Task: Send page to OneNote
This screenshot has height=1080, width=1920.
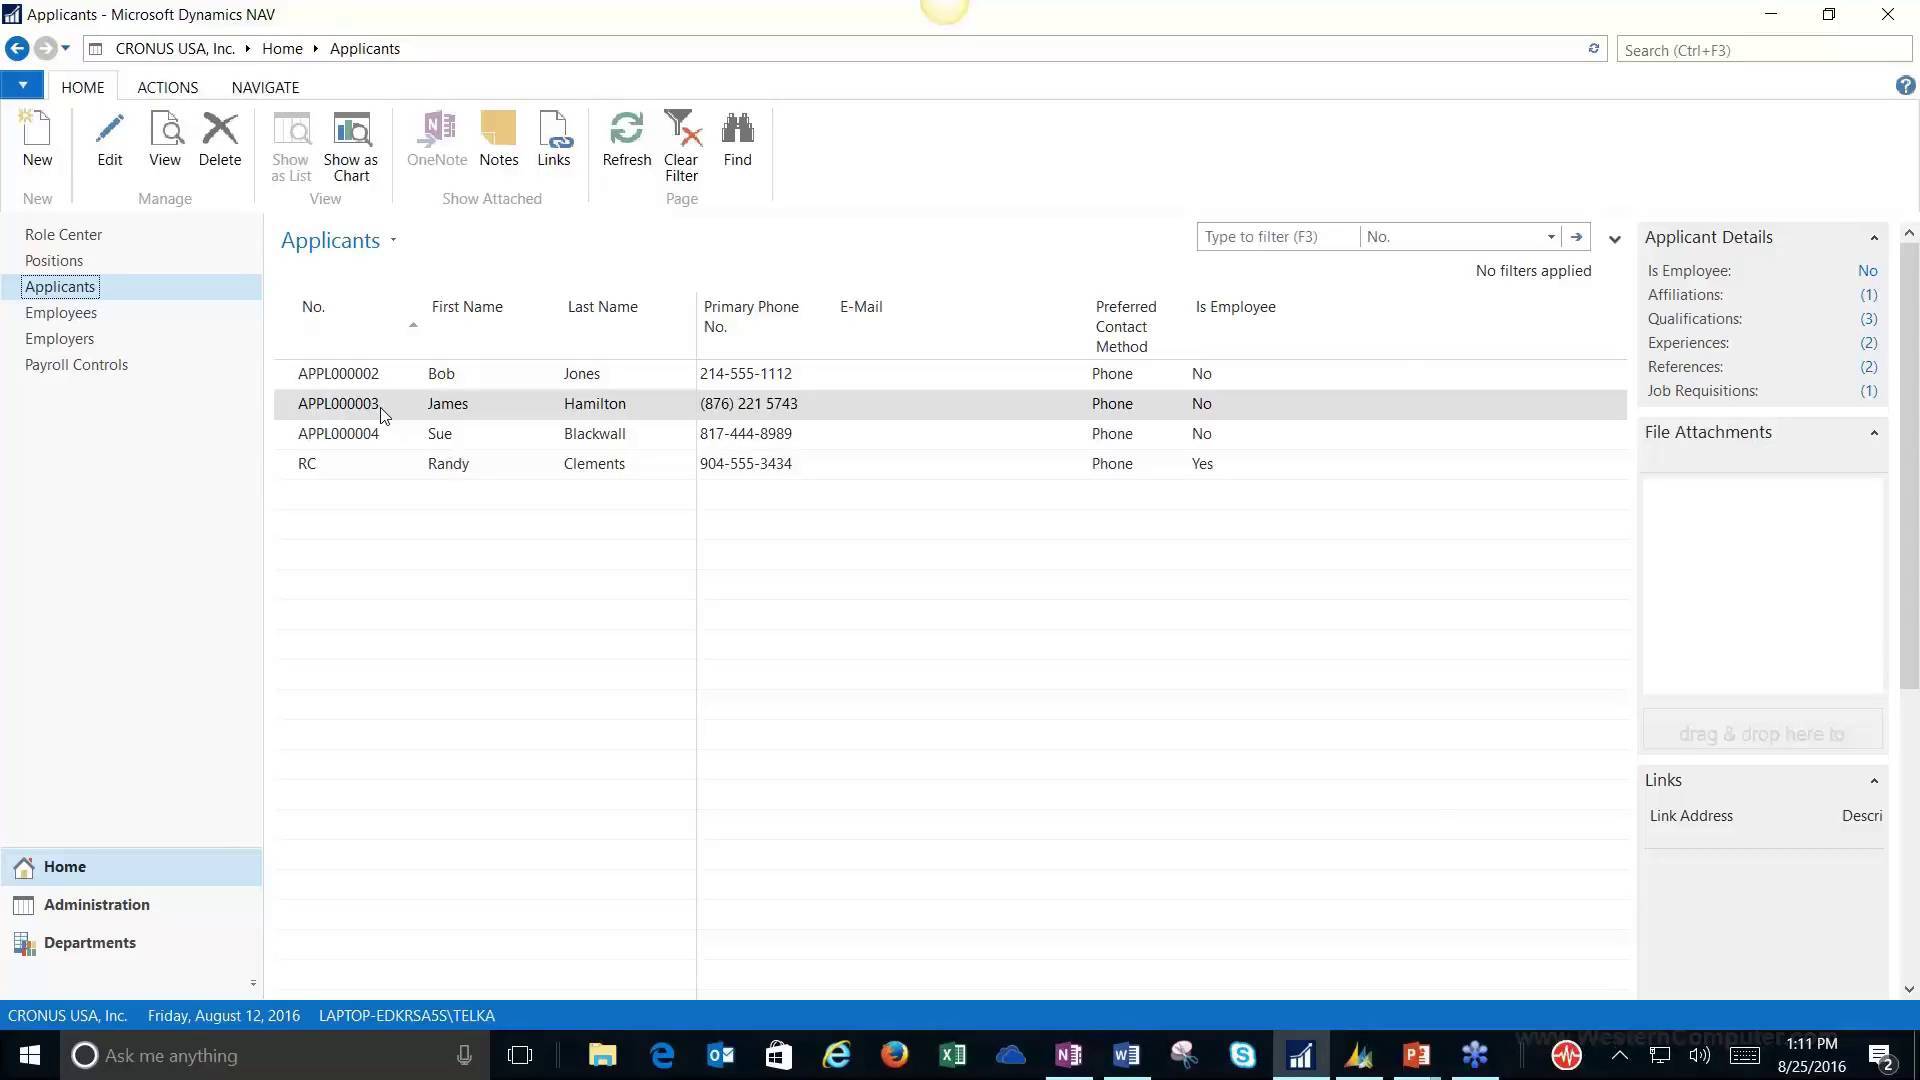Action: click(x=437, y=140)
